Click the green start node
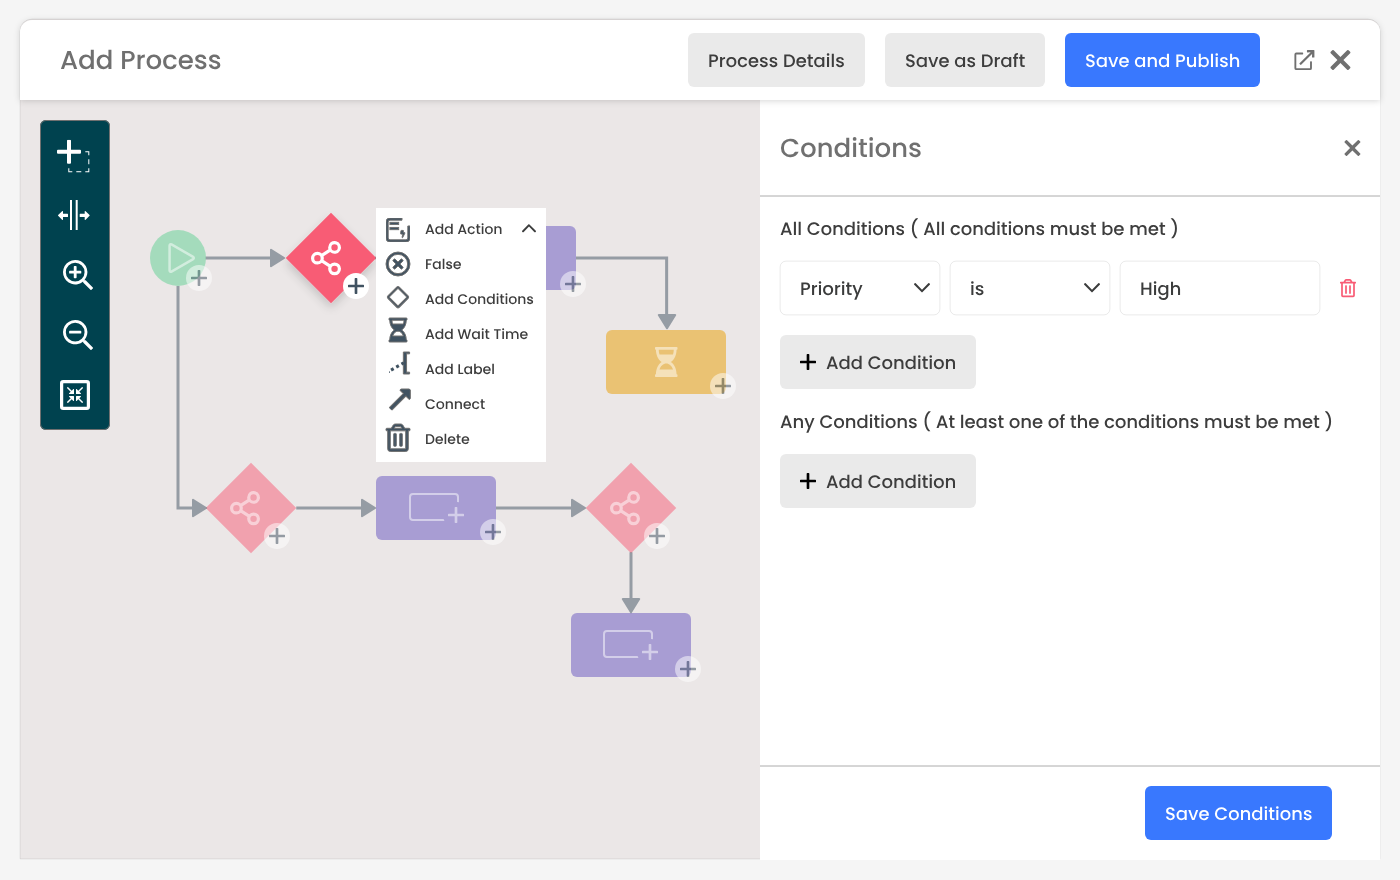 (x=178, y=257)
